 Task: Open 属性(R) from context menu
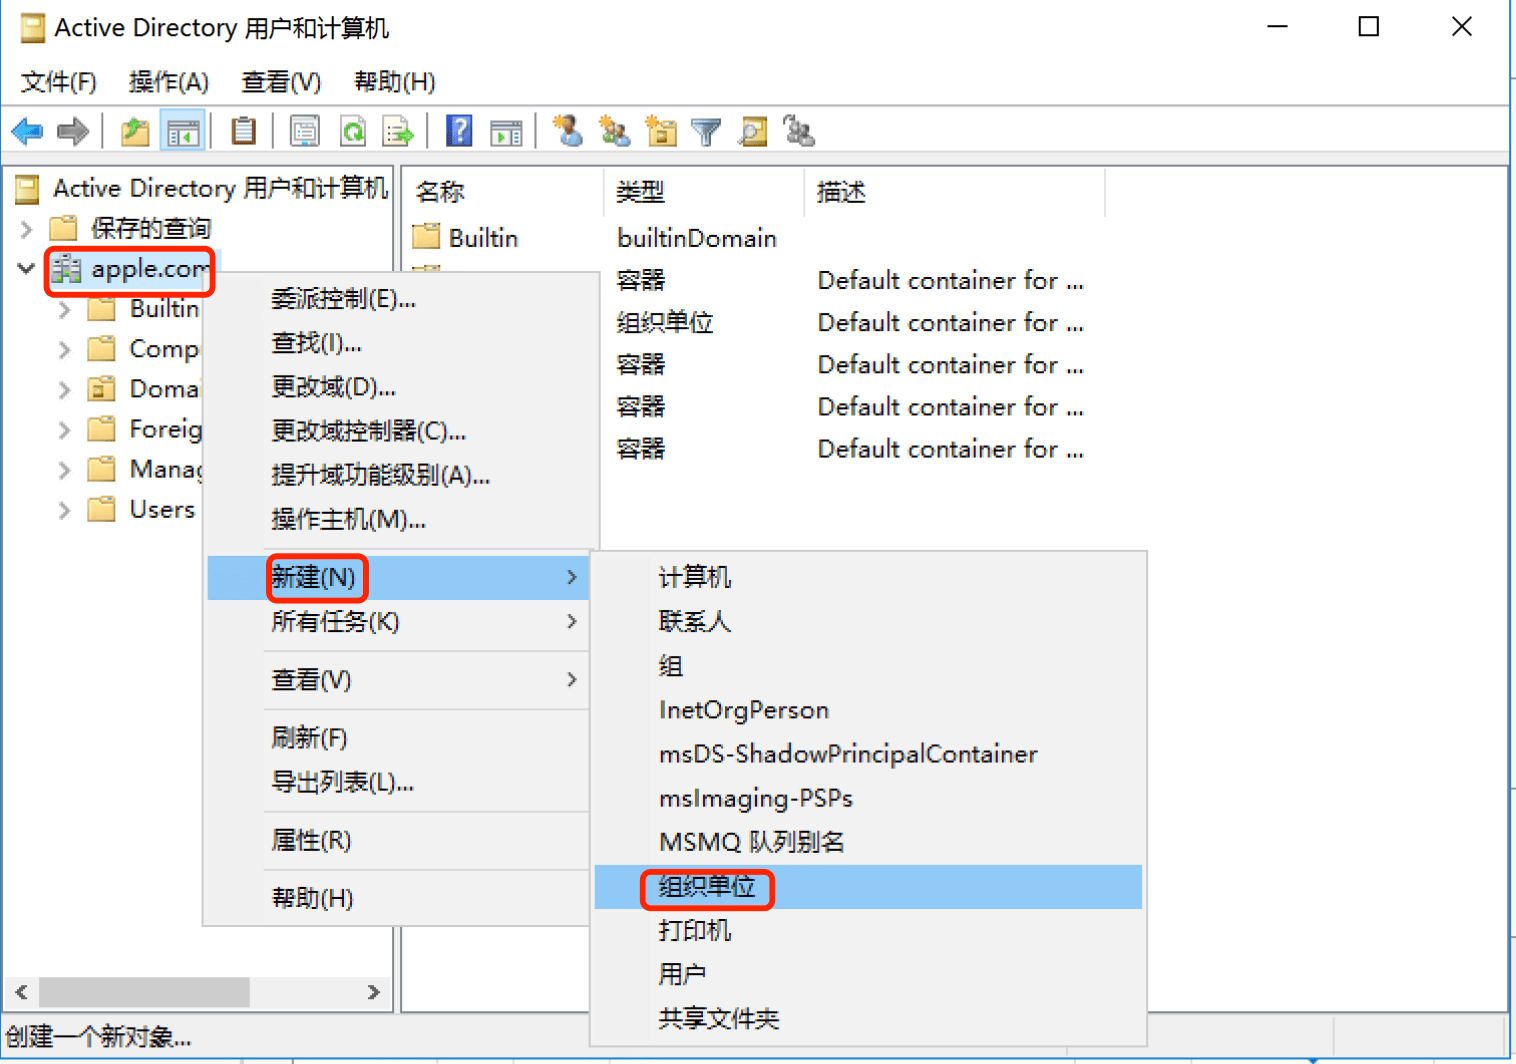pos(398,840)
